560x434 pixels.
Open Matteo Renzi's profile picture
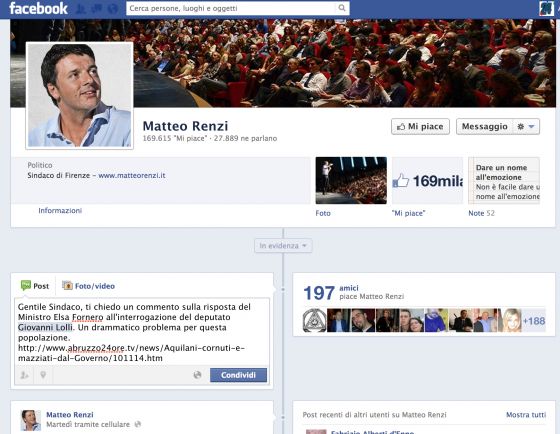pyautogui.click(x=80, y=95)
